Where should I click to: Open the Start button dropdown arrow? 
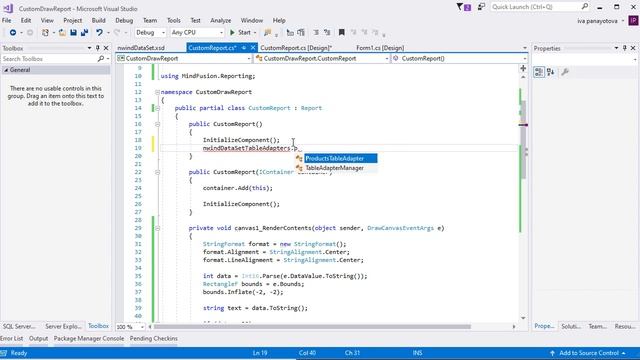[255, 32]
